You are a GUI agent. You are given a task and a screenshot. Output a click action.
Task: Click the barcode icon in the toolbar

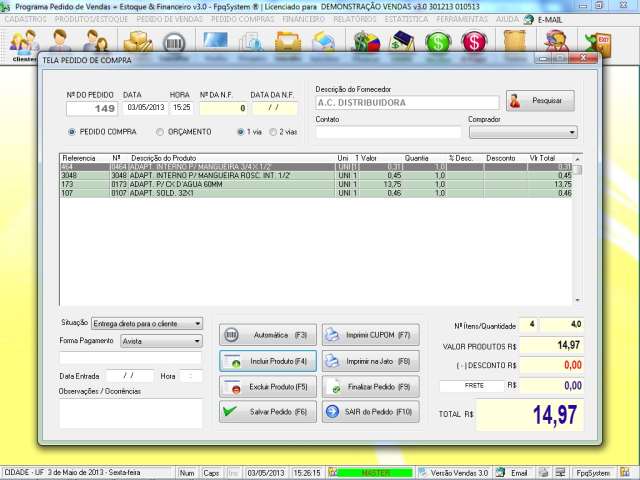coord(174,43)
